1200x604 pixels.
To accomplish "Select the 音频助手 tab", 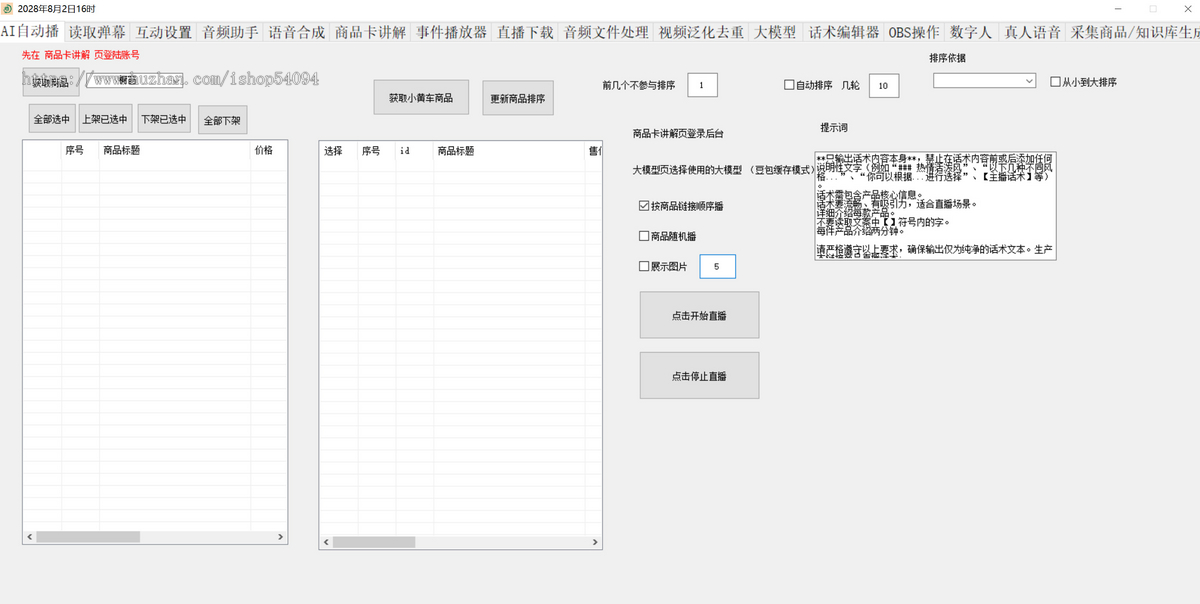I will (230, 32).
